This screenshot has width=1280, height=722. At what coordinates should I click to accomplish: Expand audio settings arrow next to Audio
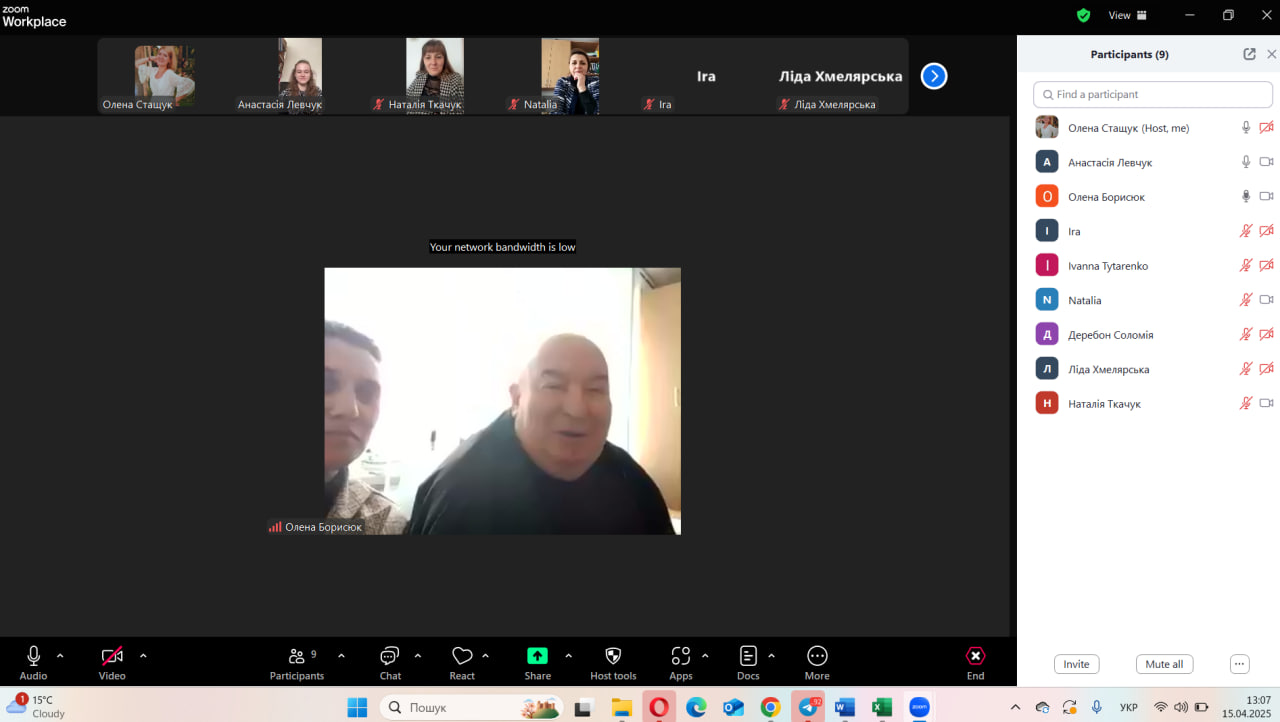(x=60, y=656)
